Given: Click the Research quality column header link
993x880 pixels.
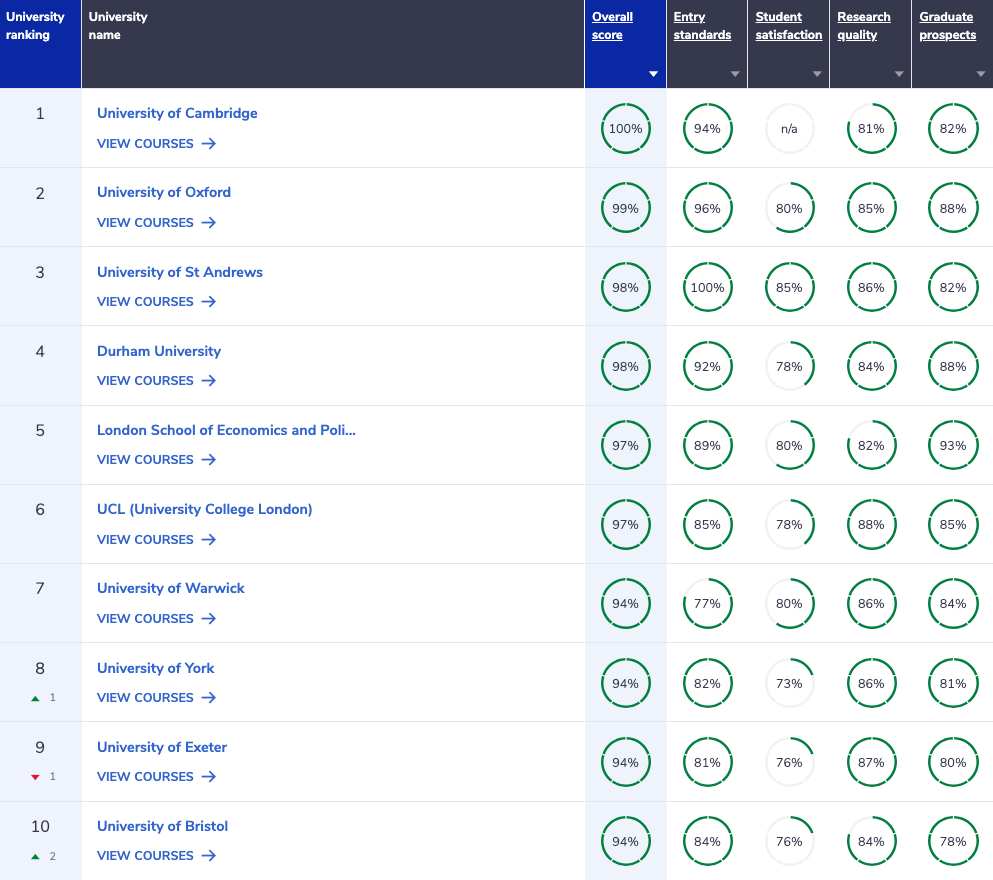Looking at the screenshot, I should click(862, 25).
